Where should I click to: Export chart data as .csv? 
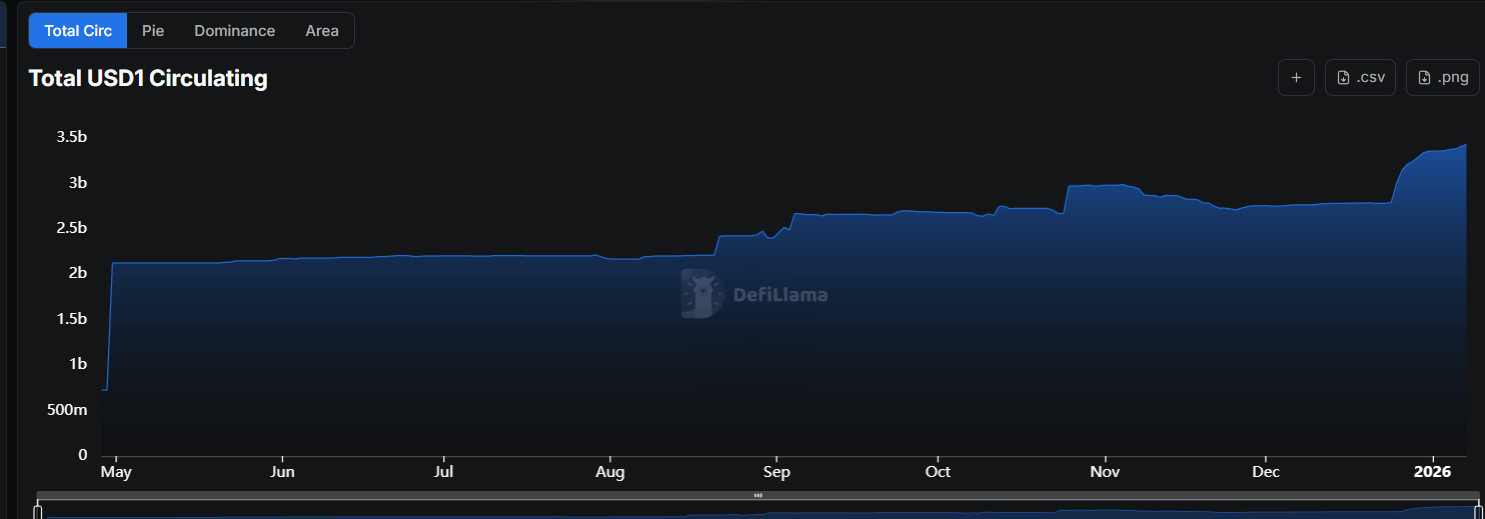tap(1360, 77)
